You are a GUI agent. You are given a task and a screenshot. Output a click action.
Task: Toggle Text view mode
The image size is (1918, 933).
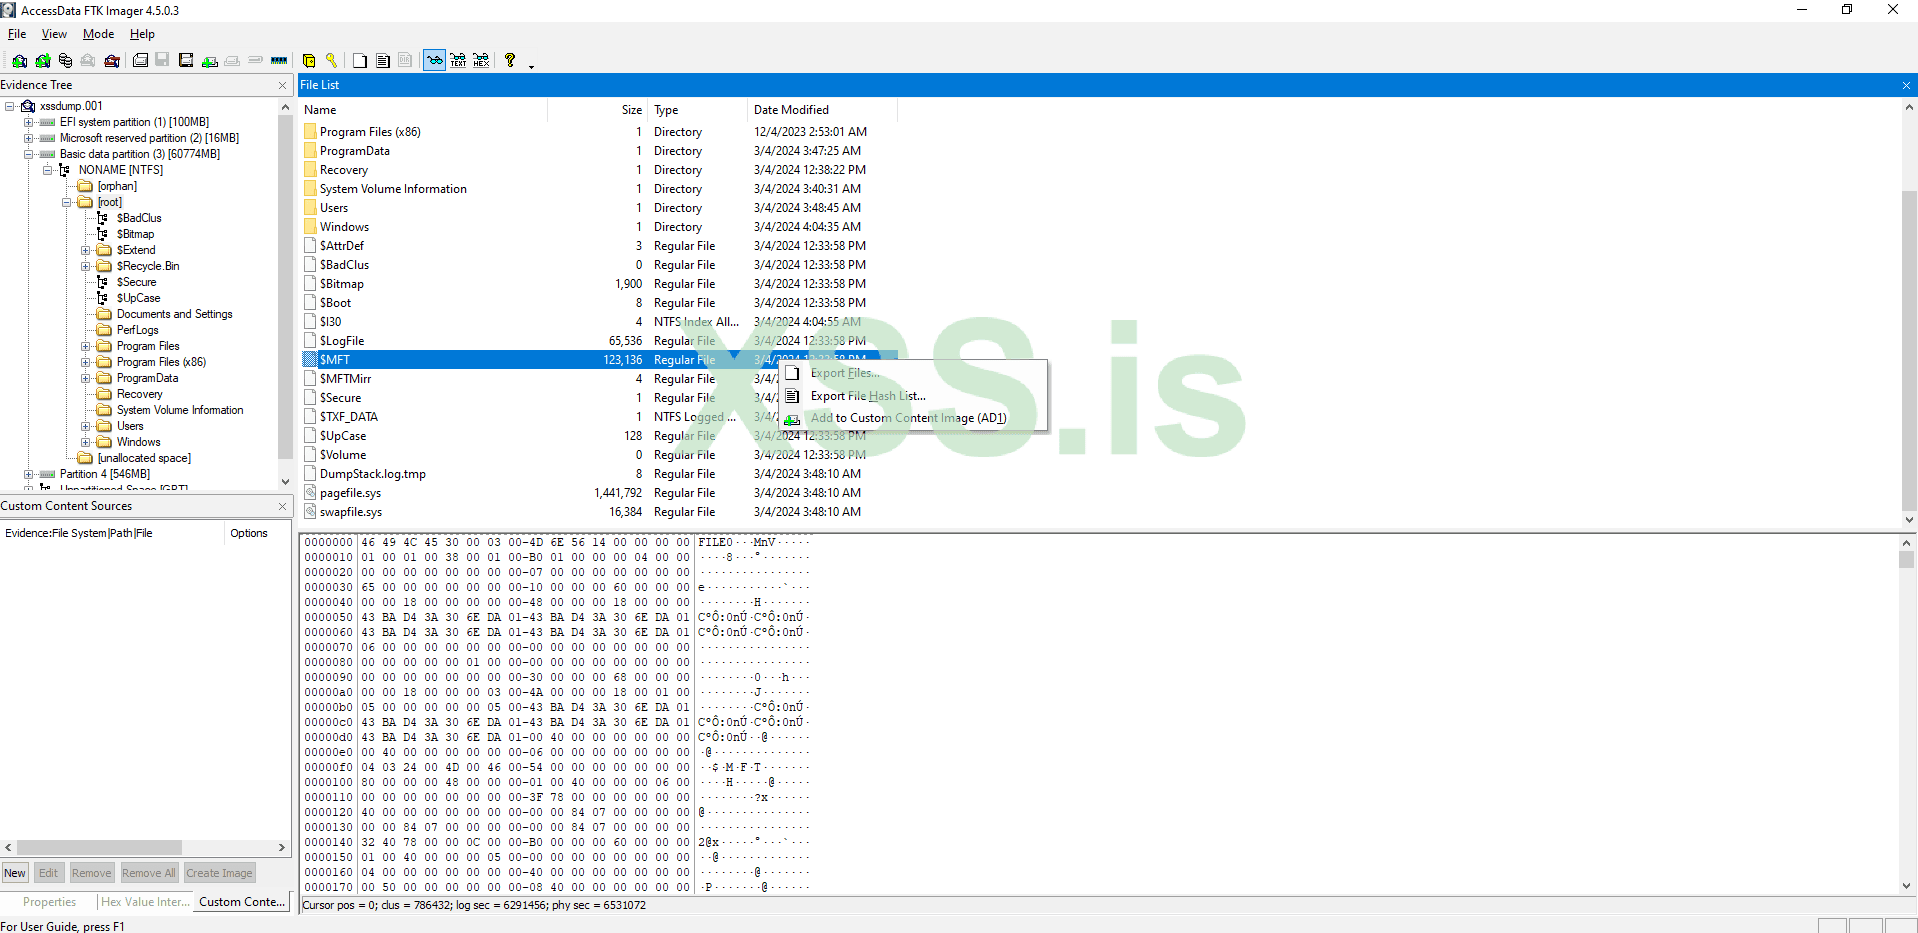tap(458, 61)
